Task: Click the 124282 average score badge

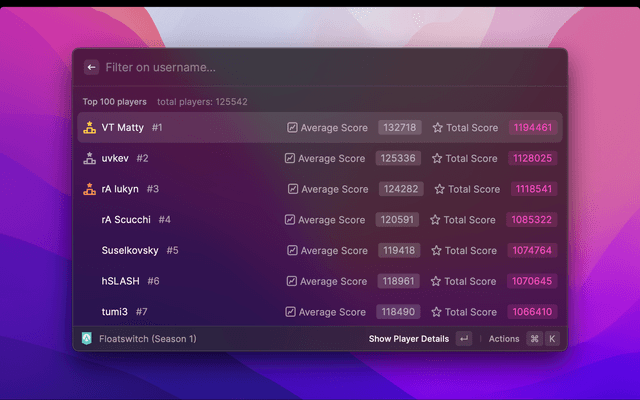Action: click(x=400, y=189)
